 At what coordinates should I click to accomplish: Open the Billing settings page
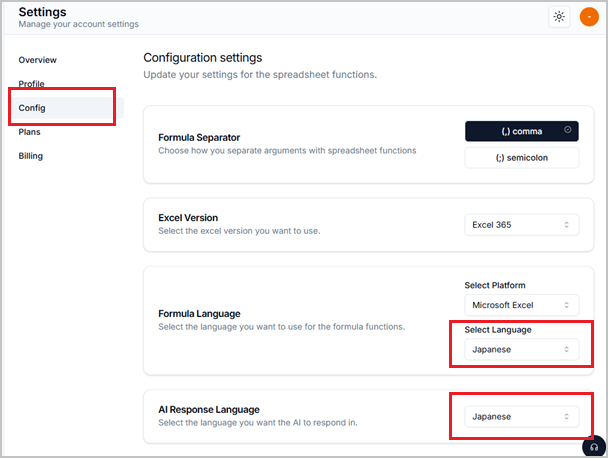coord(31,156)
